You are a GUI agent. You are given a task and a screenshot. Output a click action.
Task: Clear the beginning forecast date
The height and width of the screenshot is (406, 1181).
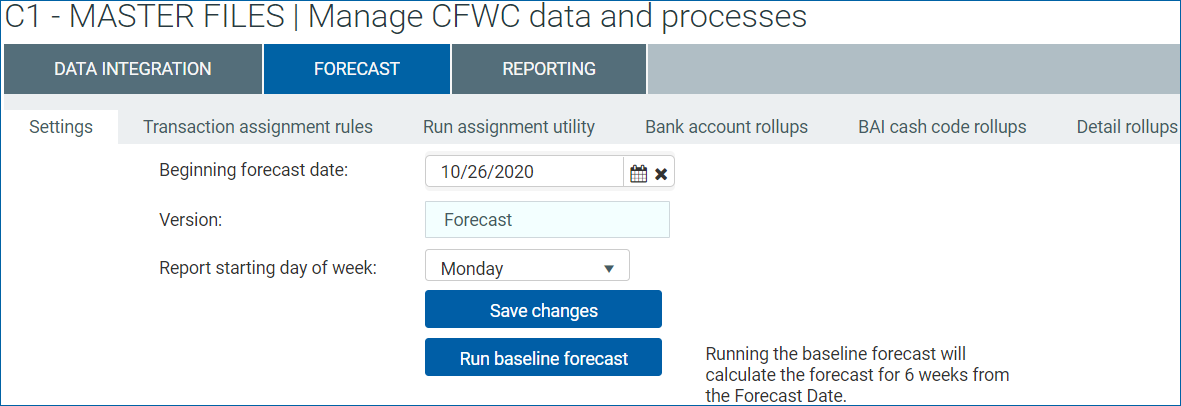pyautogui.click(x=661, y=174)
